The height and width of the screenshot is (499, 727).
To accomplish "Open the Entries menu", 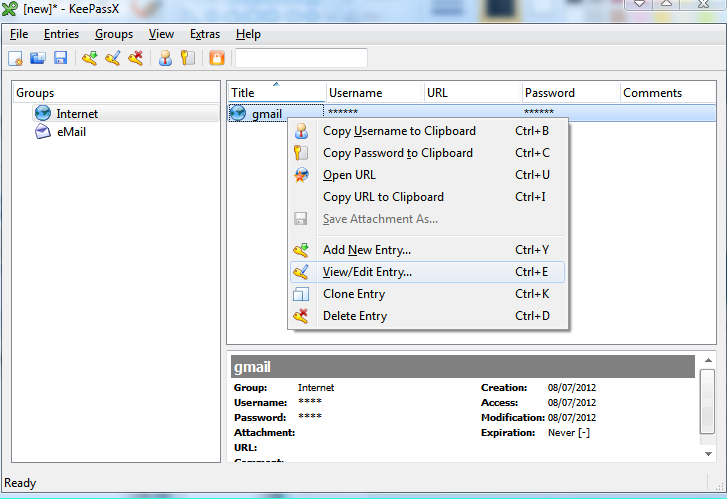I will click(61, 34).
